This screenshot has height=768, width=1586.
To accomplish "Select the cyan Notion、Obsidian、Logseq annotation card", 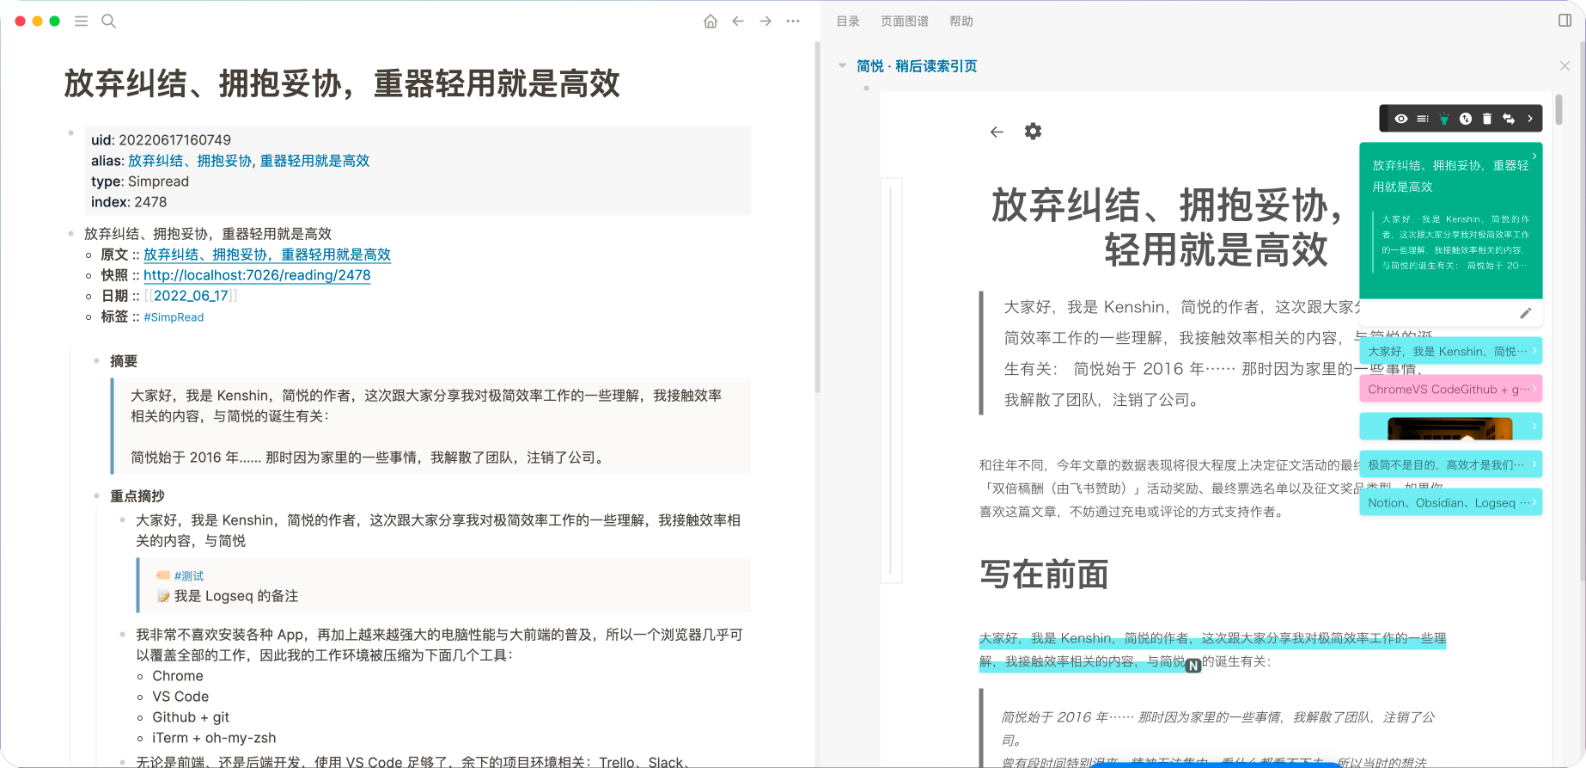I will (x=1450, y=503).
